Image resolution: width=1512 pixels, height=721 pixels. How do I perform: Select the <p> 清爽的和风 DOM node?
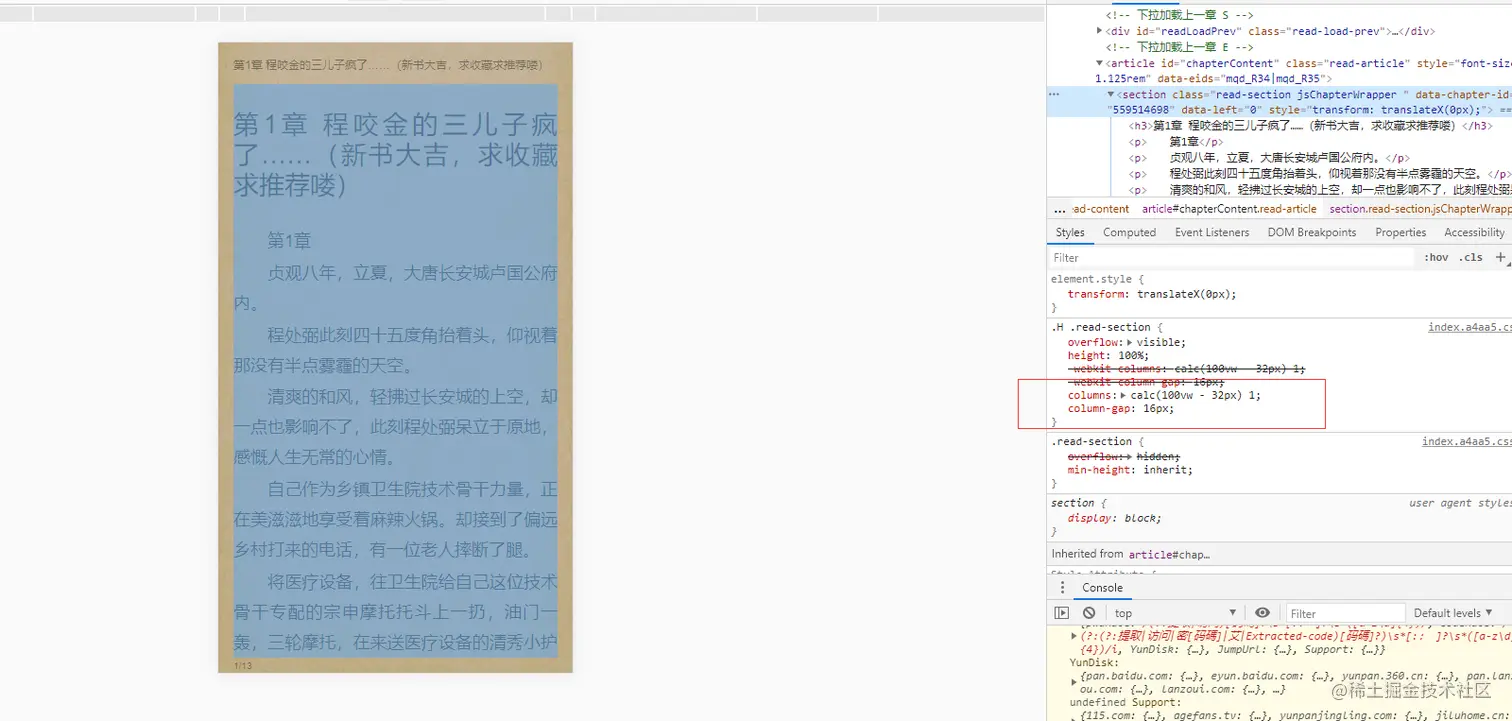pos(1320,189)
